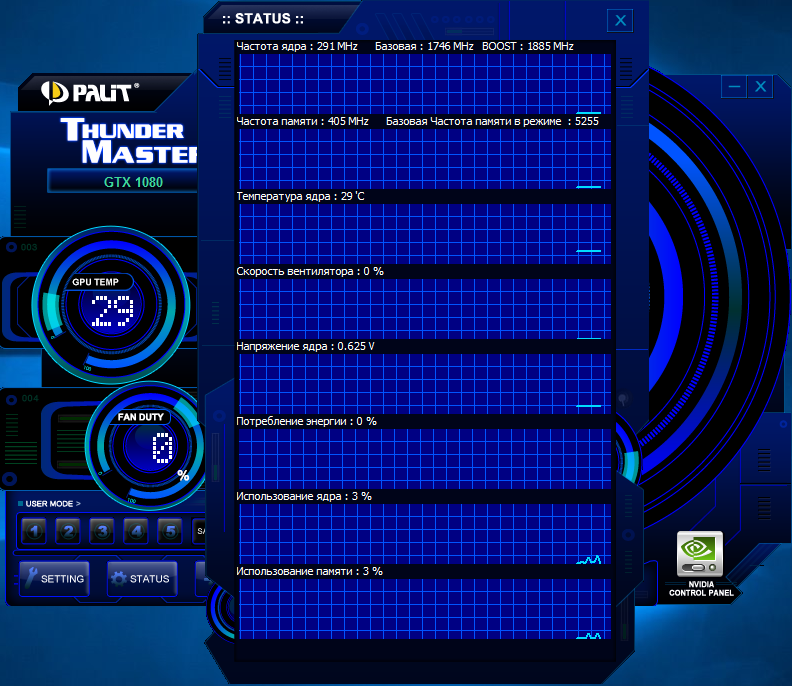Click the GPU TEMP gauge showing 29
The height and width of the screenshot is (686, 792).
111,305
